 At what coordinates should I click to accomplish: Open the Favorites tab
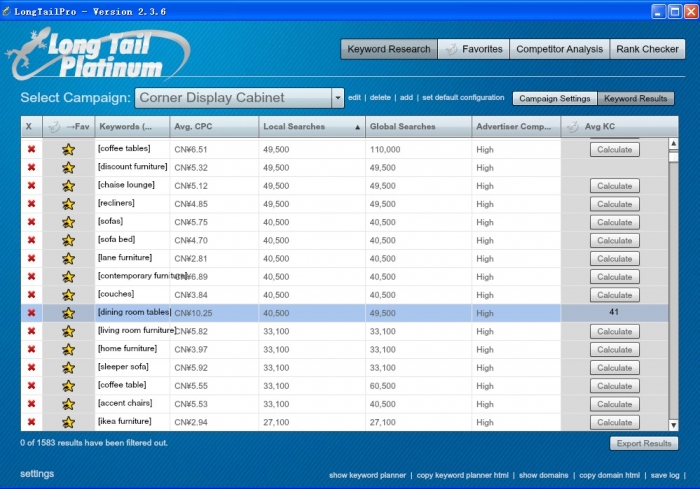click(x=474, y=49)
